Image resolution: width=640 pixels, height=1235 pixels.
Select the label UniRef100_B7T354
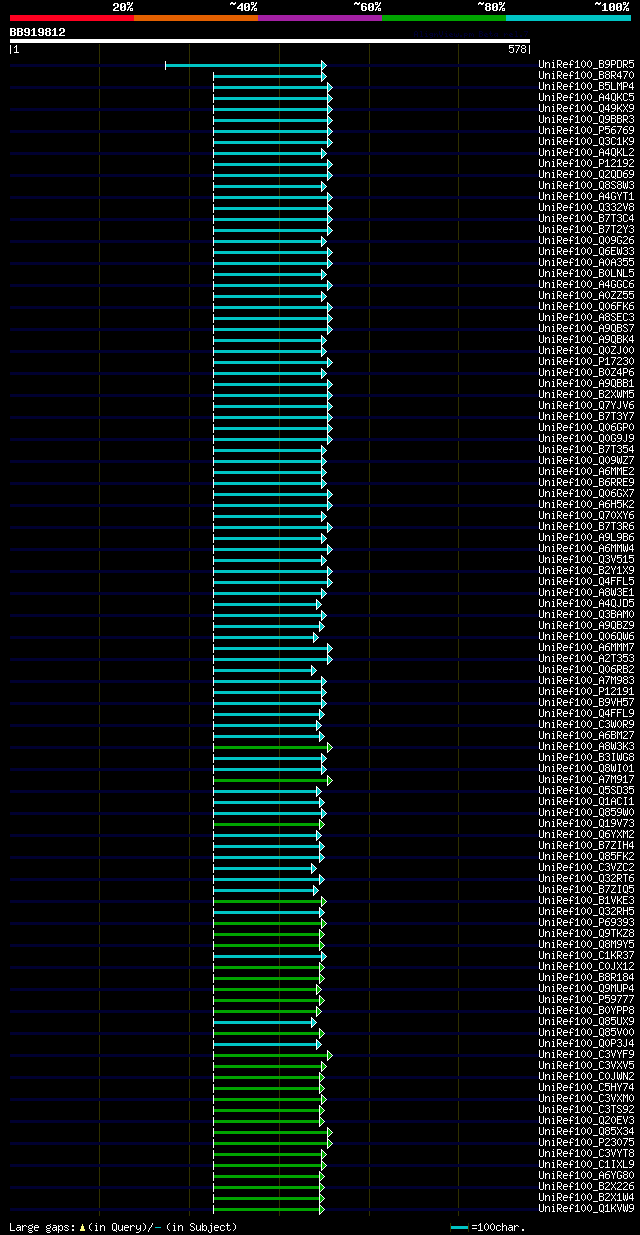(586, 449)
